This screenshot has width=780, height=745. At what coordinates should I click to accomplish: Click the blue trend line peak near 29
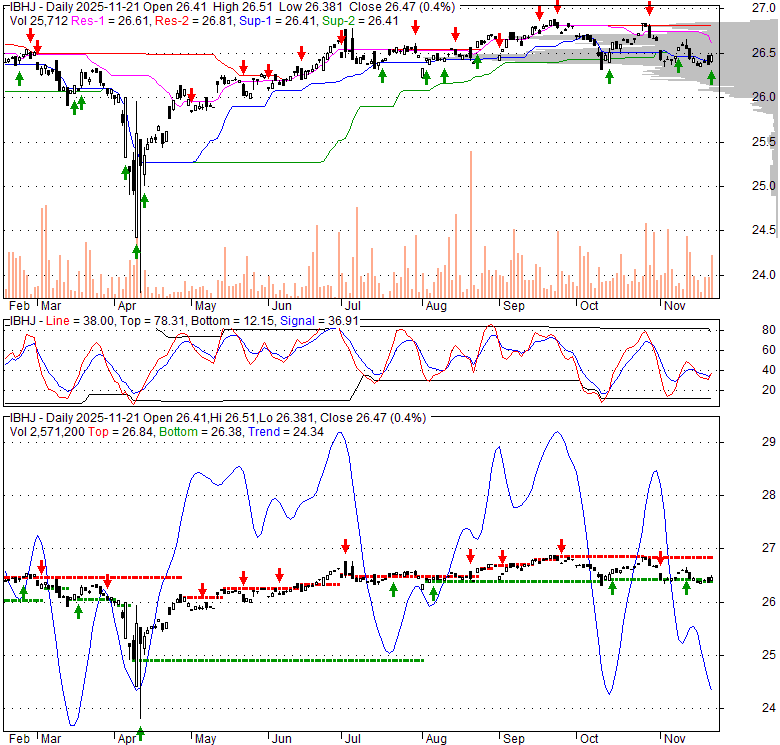(340, 434)
